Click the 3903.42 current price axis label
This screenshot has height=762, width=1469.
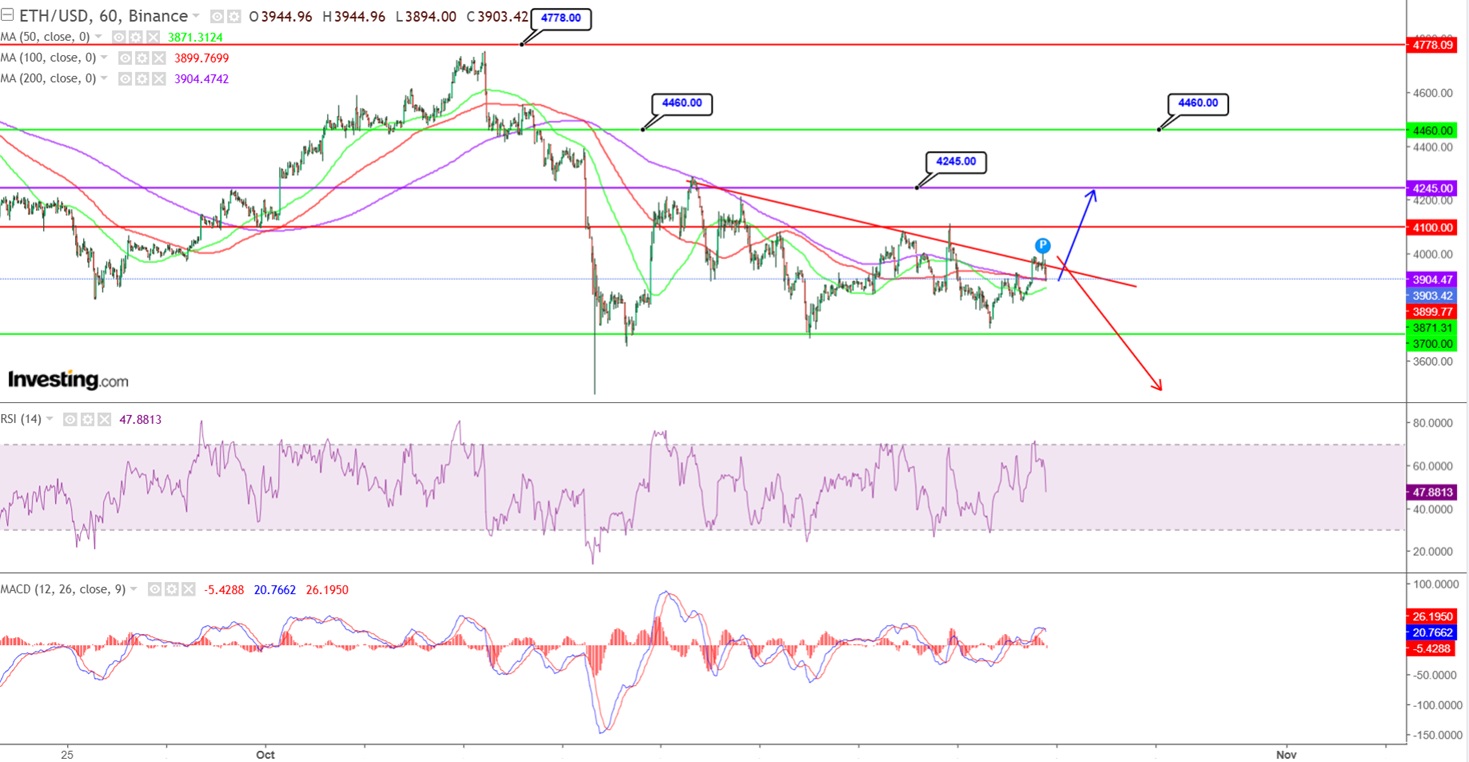(x=1432, y=296)
